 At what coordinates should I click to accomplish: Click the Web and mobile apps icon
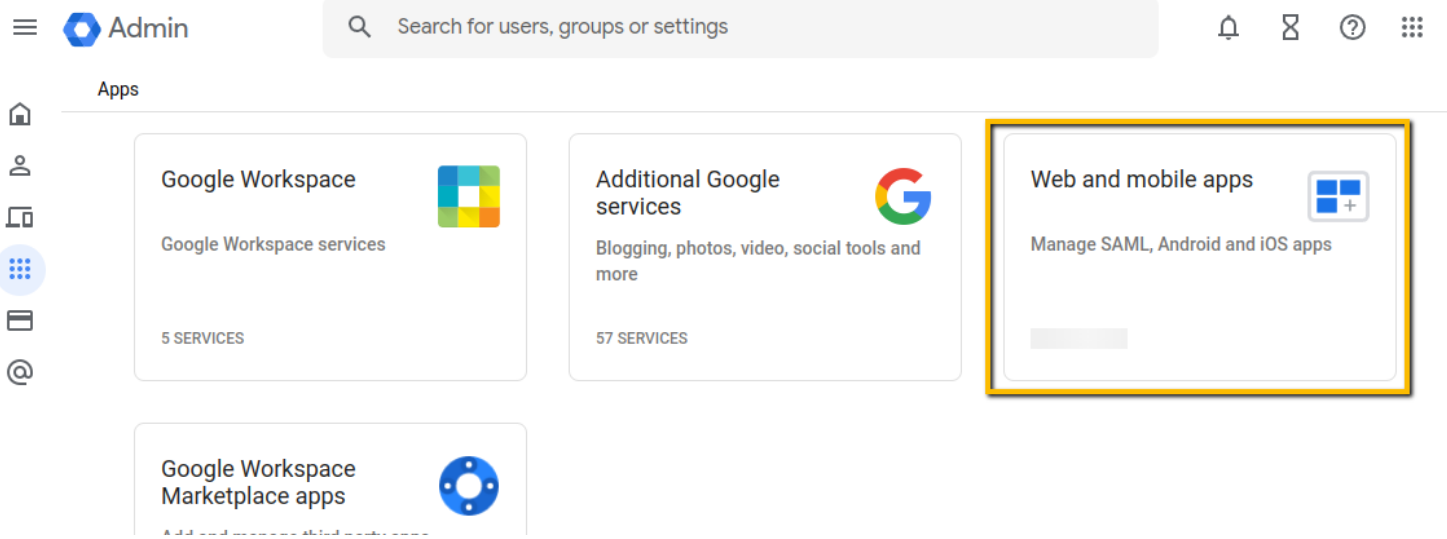pos(1338,196)
